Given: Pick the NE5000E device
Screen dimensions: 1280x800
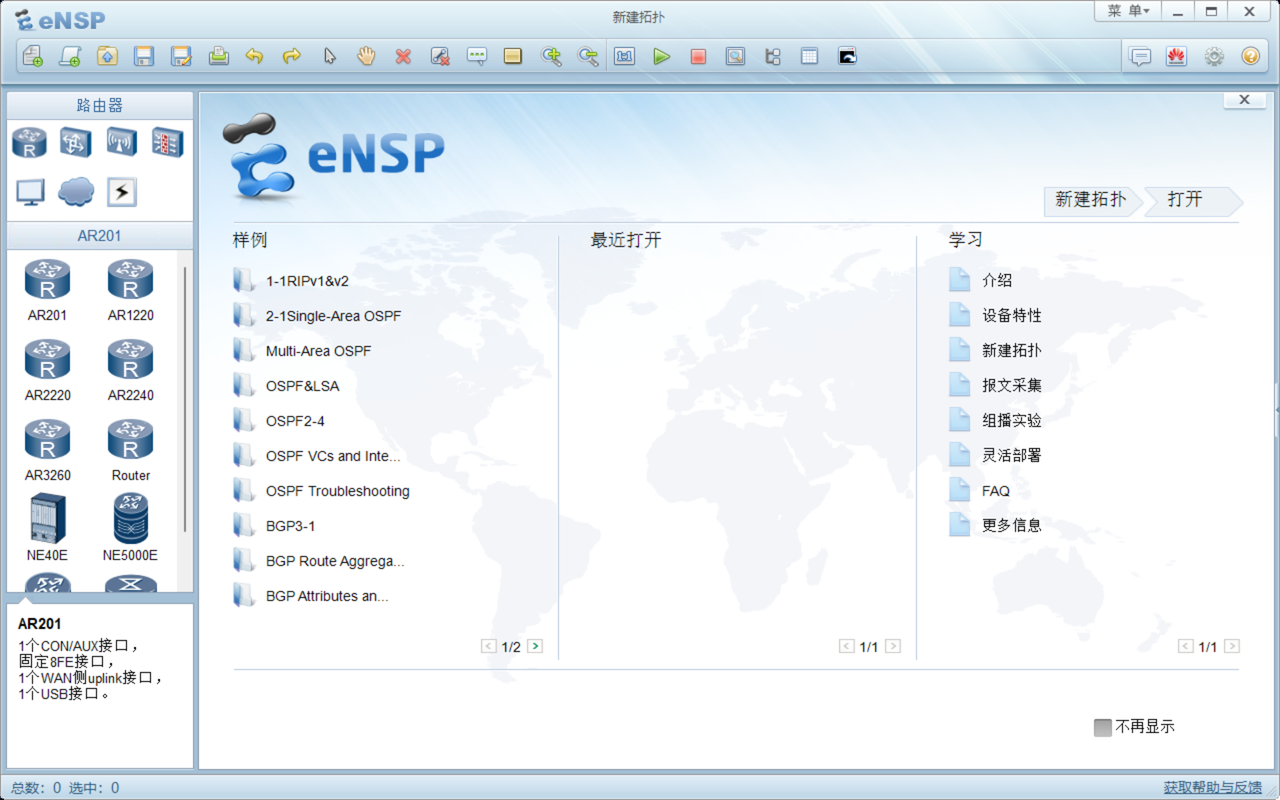Looking at the screenshot, I should (130, 528).
